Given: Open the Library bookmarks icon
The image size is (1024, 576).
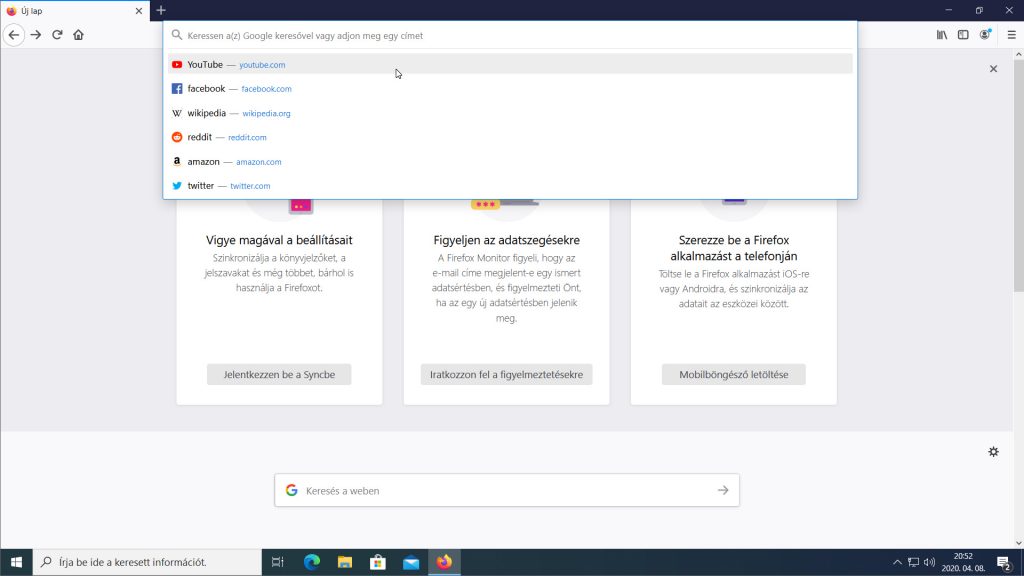Looking at the screenshot, I should coord(942,35).
